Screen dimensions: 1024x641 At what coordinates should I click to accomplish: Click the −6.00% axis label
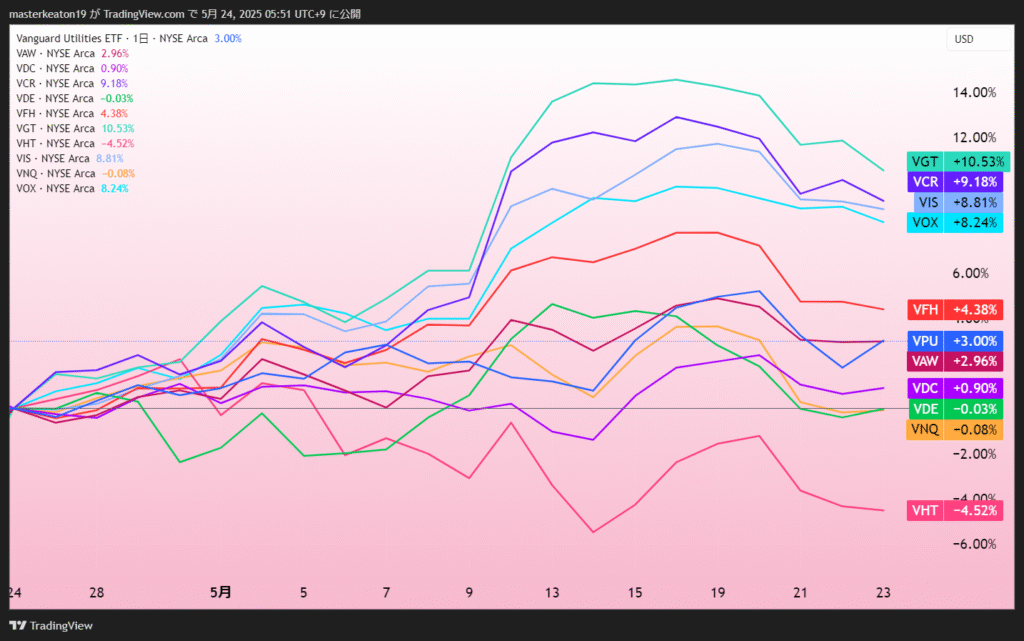(972, 544)
